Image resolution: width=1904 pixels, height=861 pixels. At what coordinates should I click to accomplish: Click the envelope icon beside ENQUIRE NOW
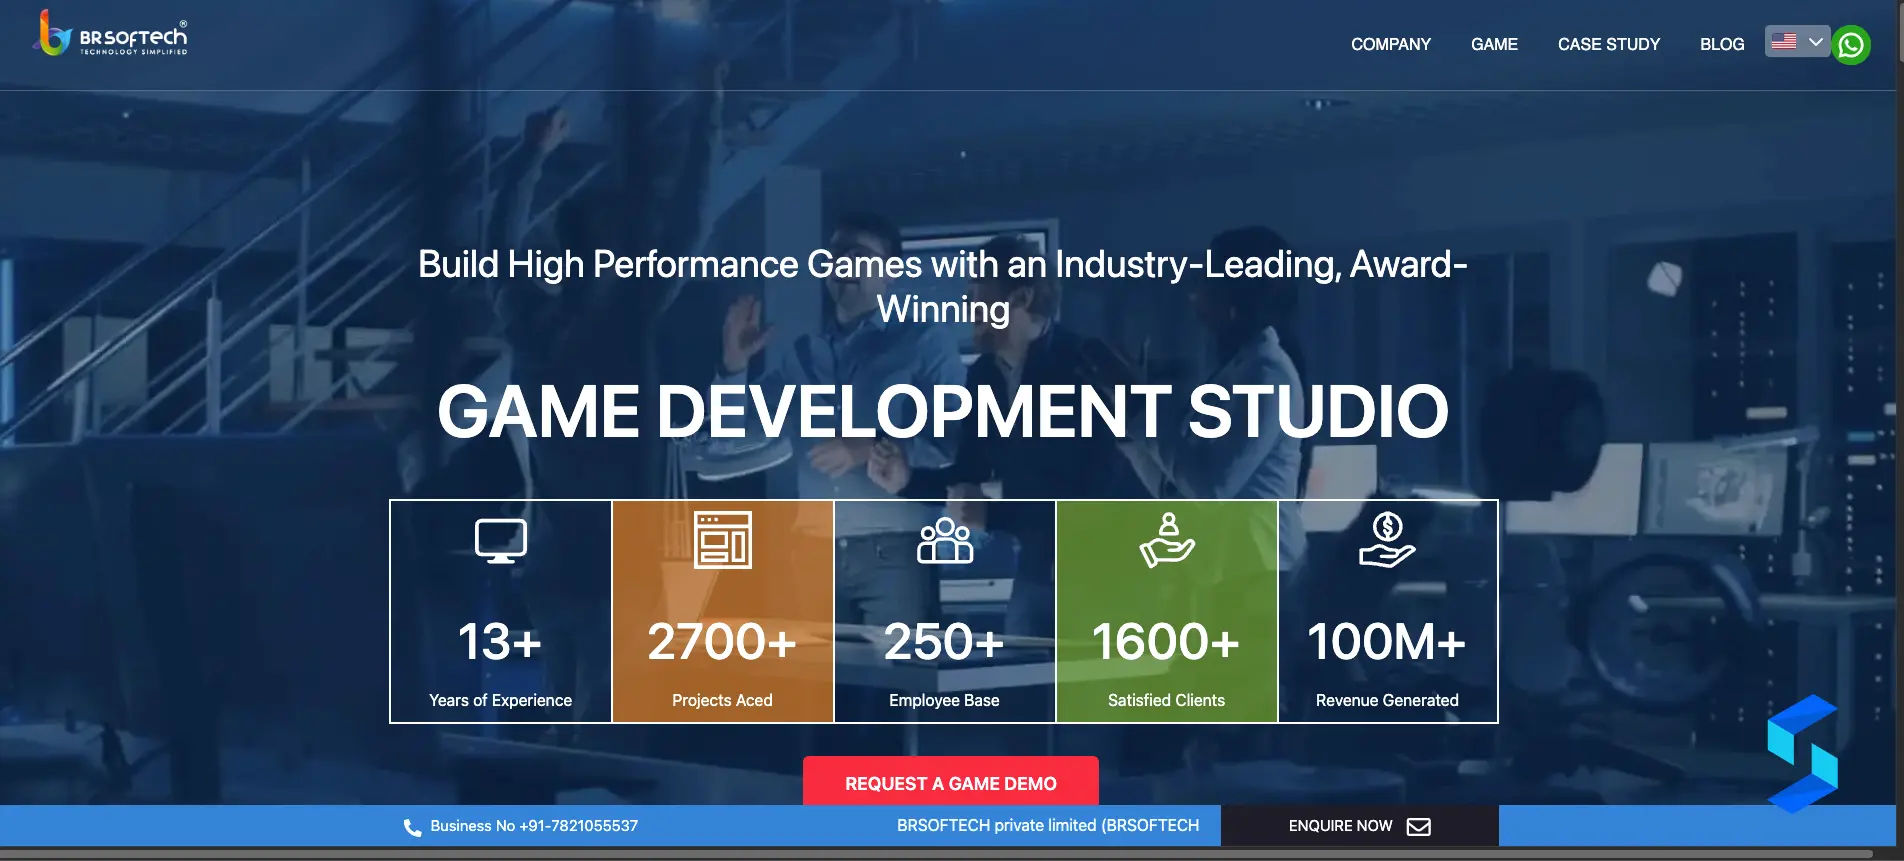1419,826
